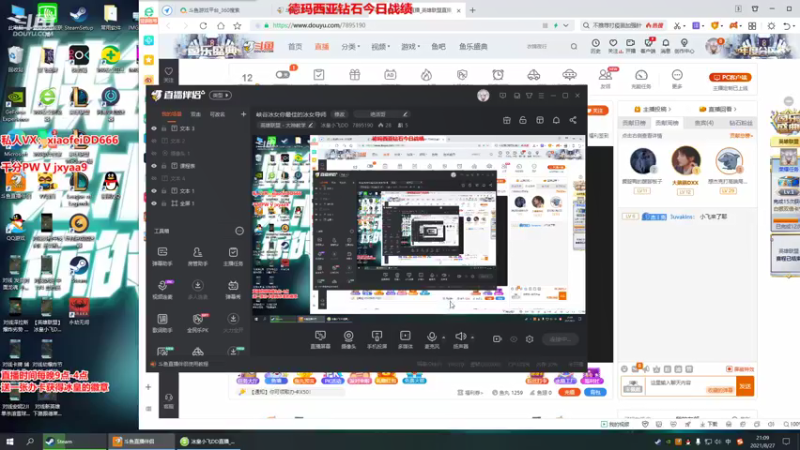Open streaming settings gear icon
Image resolution: width=800 pixels, height=450 pixels.
[530, 339]
